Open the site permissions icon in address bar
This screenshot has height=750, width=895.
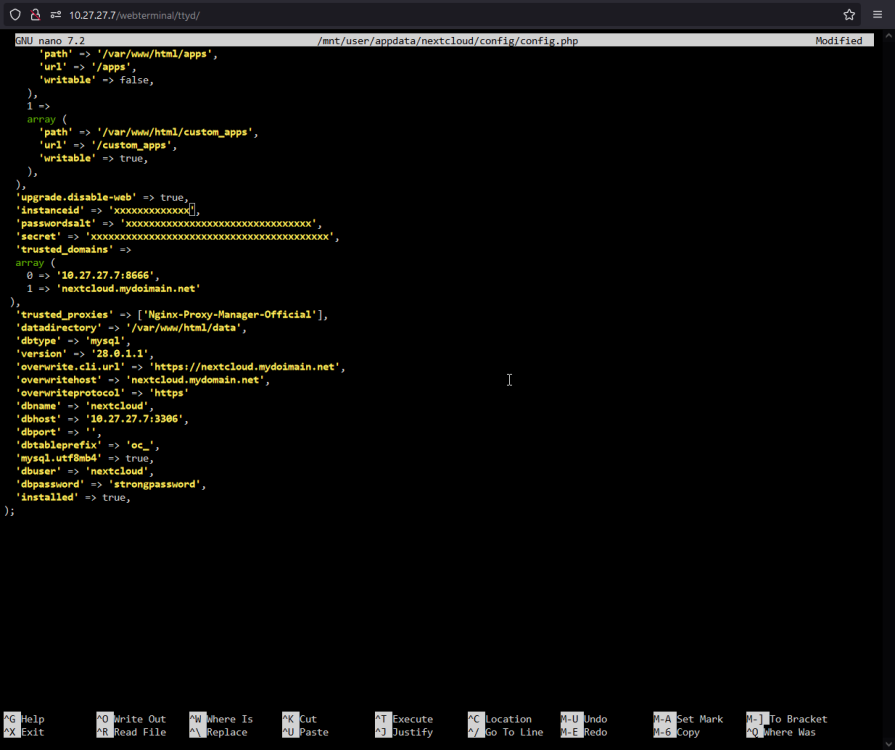[55, 15]
